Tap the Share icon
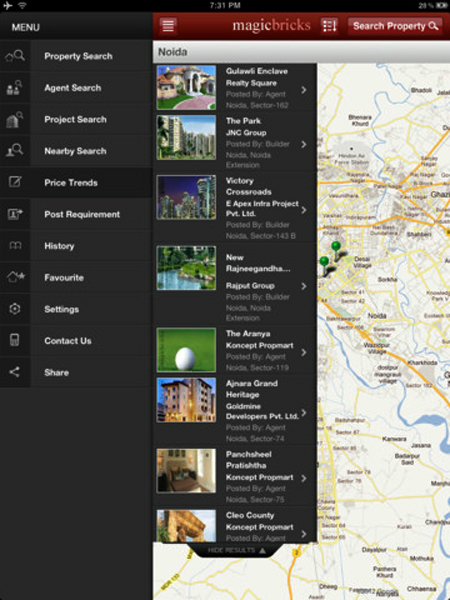The width and height of the screenshot is (450, 600). (14, 372)
